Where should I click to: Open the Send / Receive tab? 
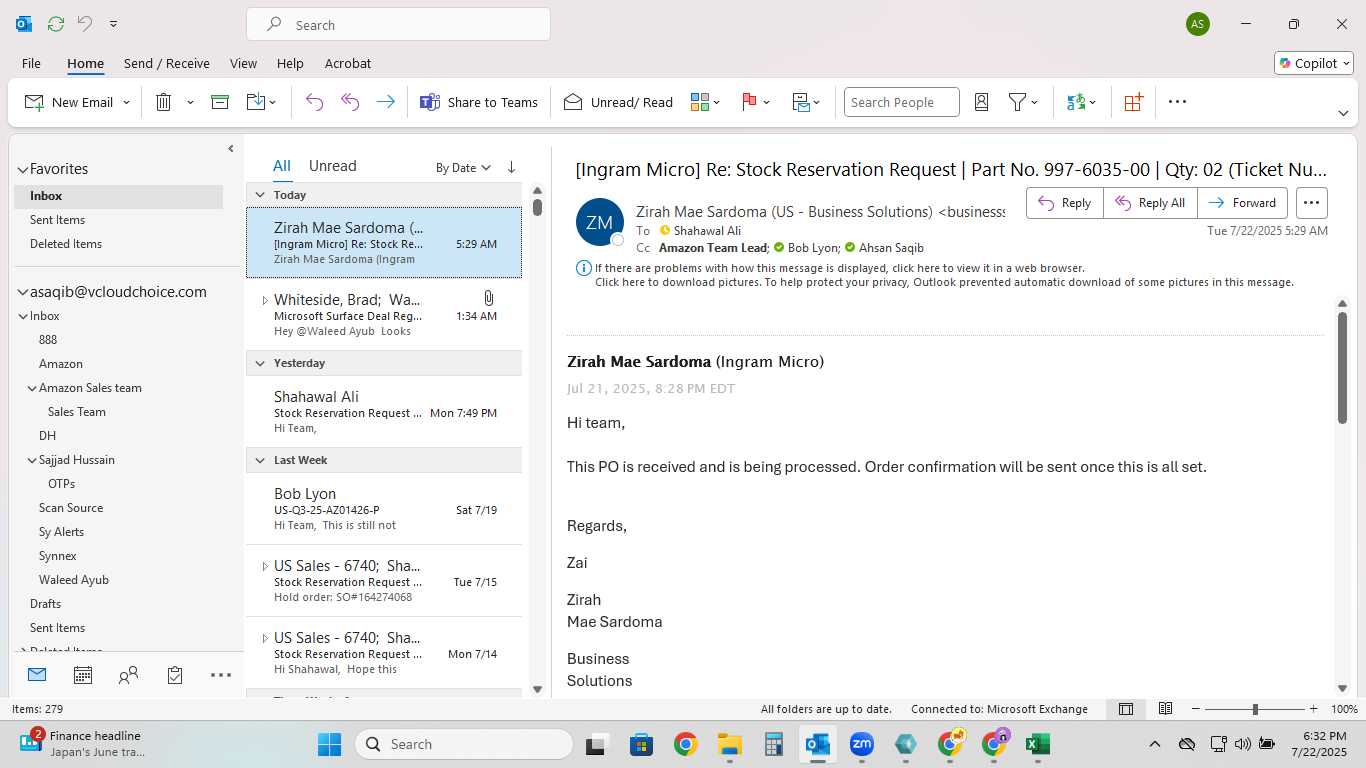point(167,63)
